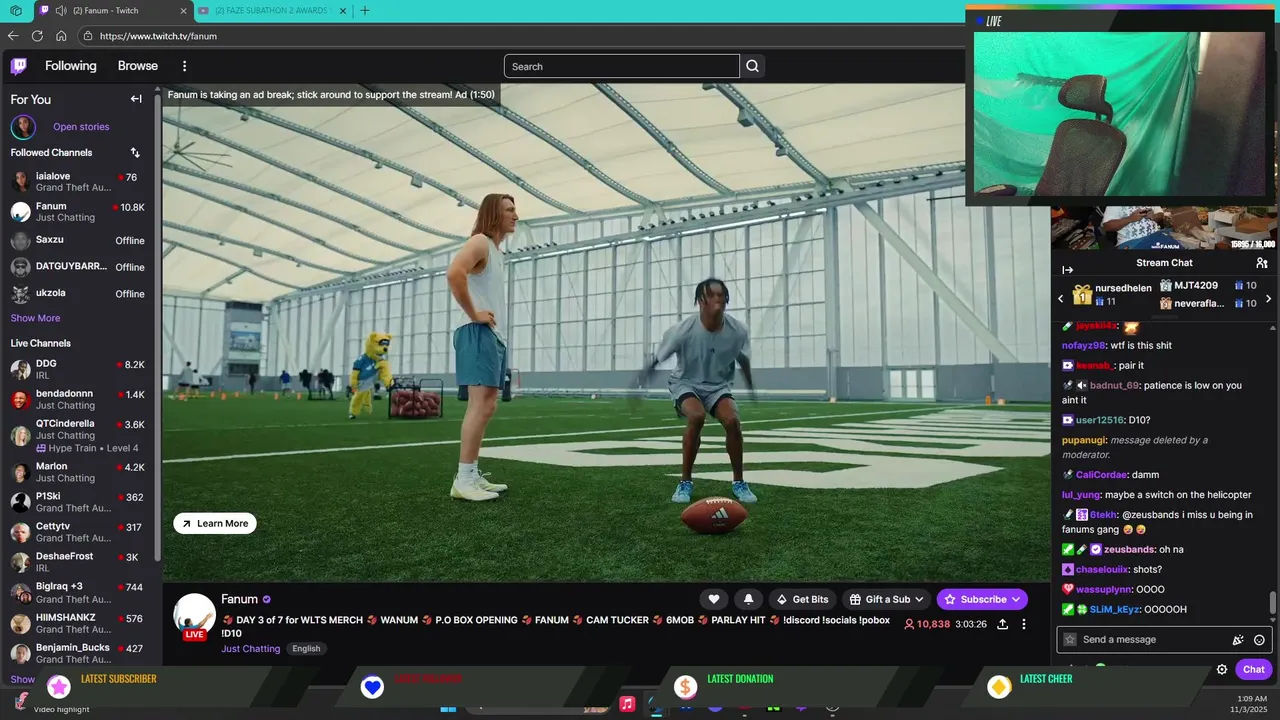Click the Just Chatting category link

coord(251,649)
